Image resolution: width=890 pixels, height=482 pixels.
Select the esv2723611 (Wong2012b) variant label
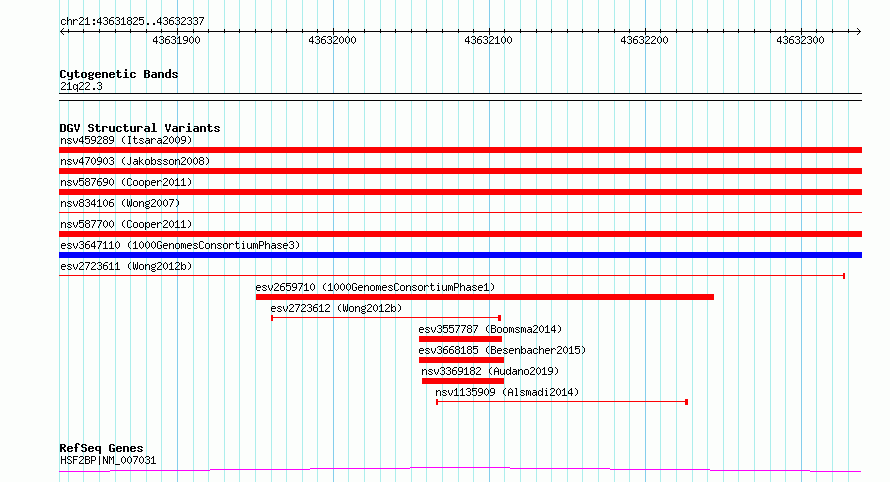[x=126, y=266]
